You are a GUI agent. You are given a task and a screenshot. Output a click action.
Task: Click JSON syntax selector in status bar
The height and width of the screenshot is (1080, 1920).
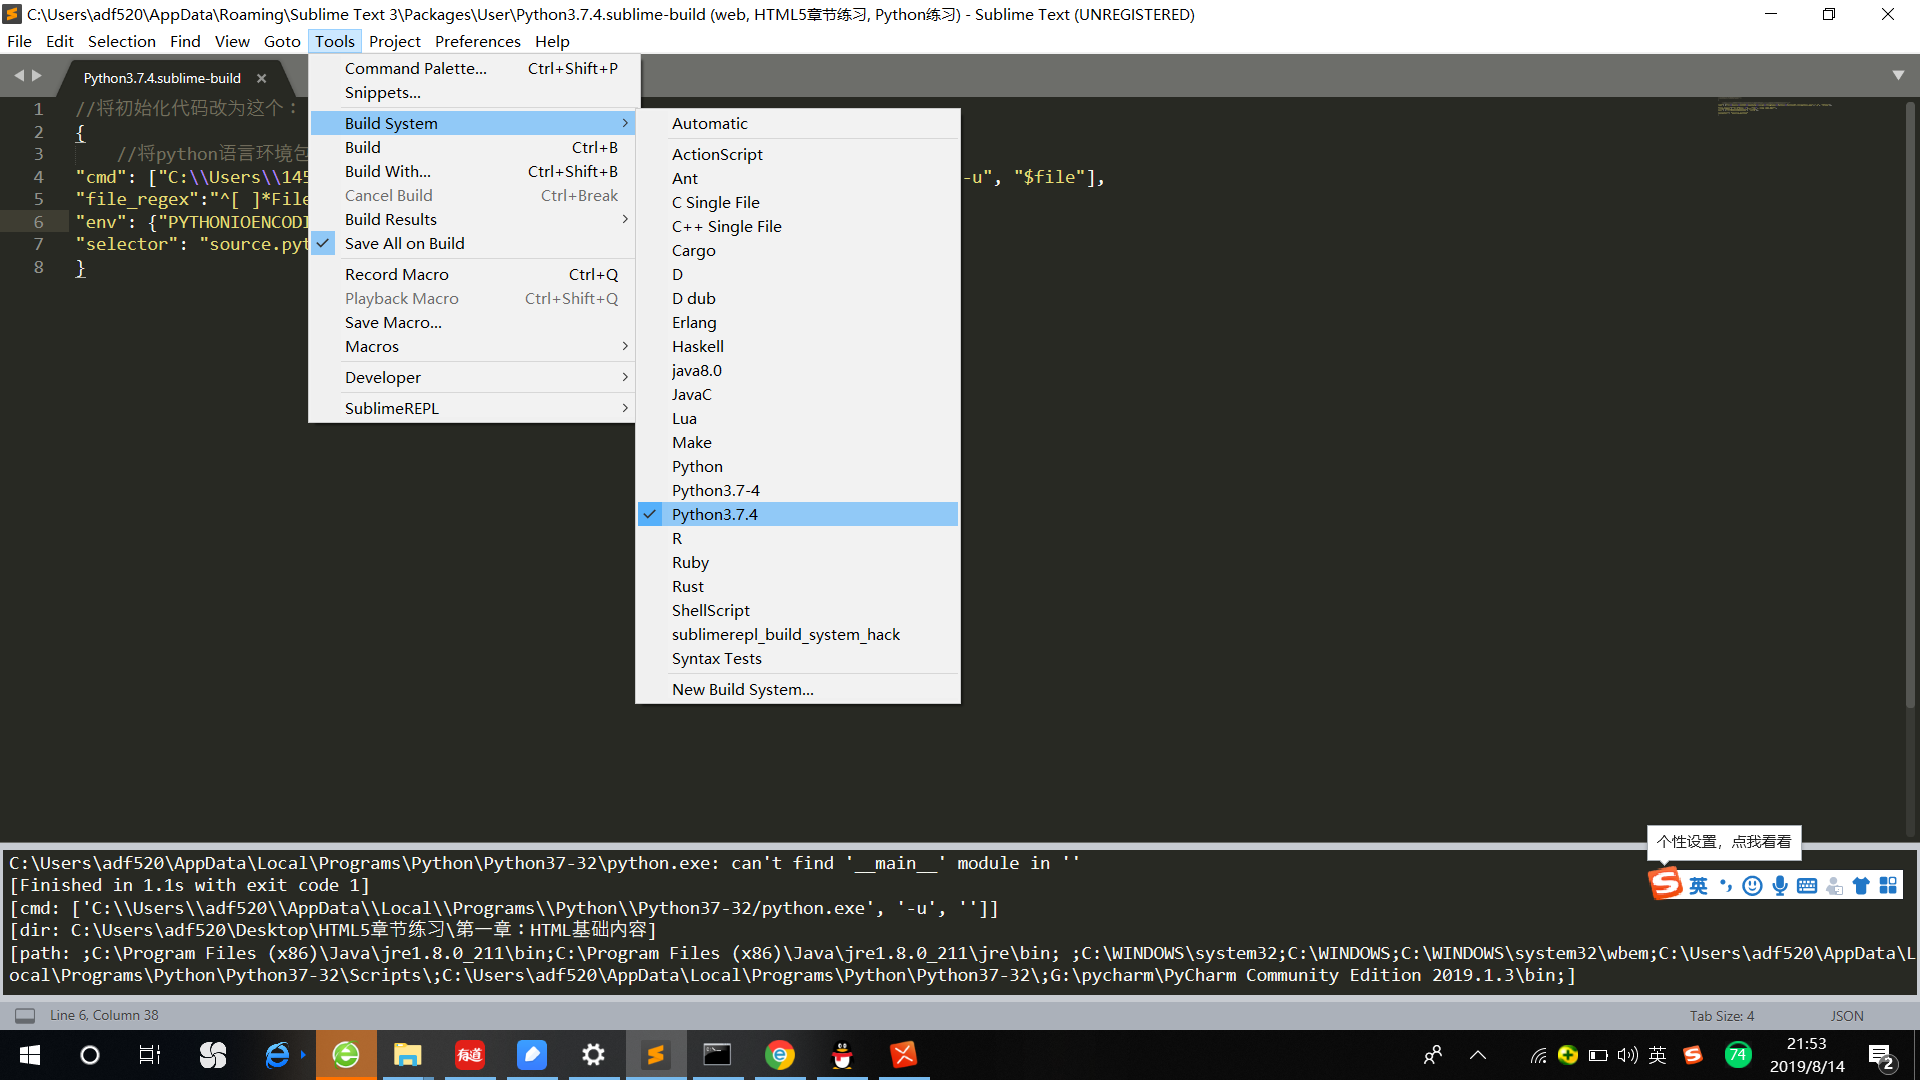click(x=1846, y=1015)
